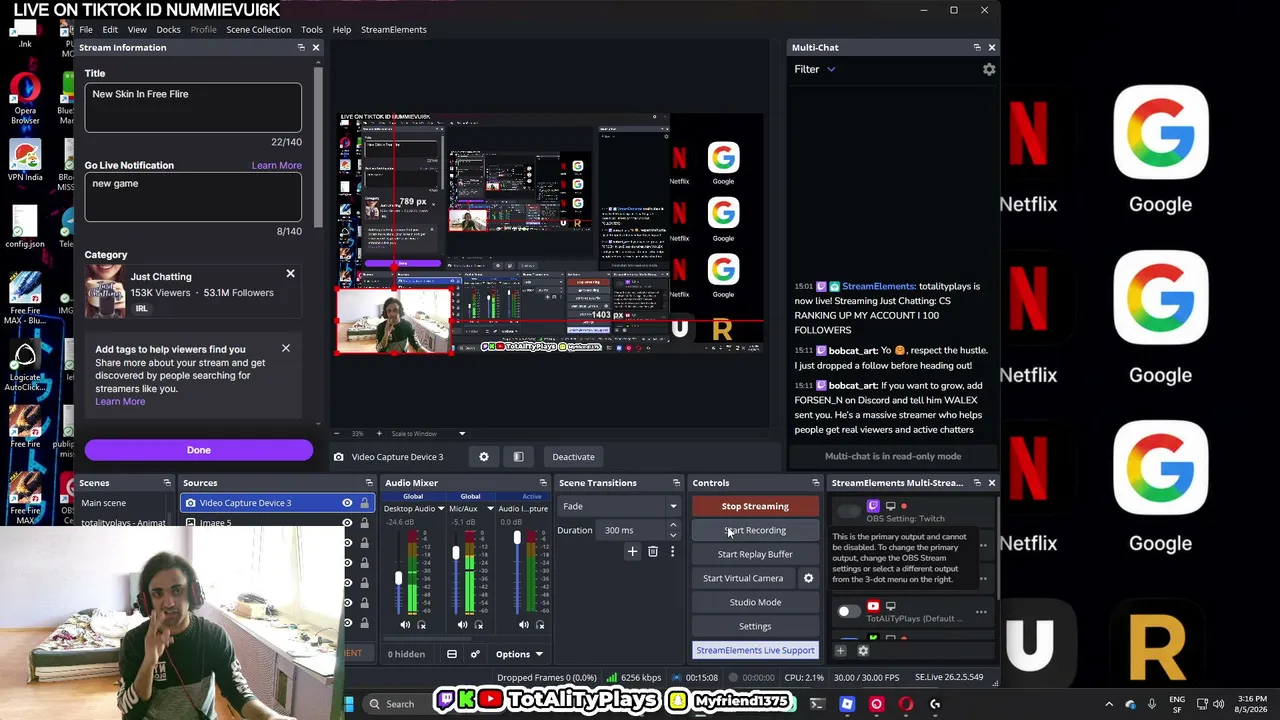Edit the stream Title text field
1280x720 pixels.
[193, 108]
